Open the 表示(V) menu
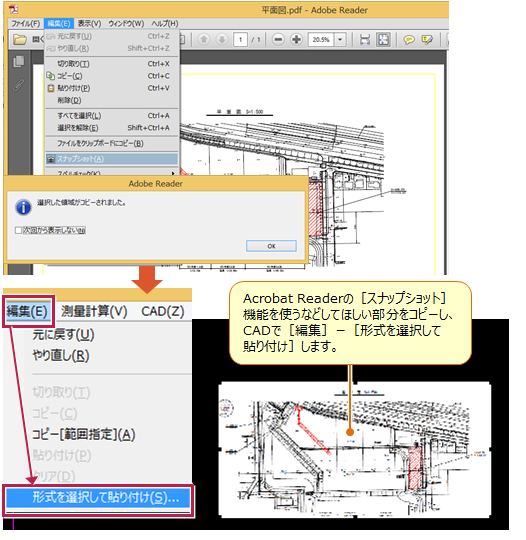The width and height of the screenshot is (526, 540). pyautogui.click(x=89, y=23)
